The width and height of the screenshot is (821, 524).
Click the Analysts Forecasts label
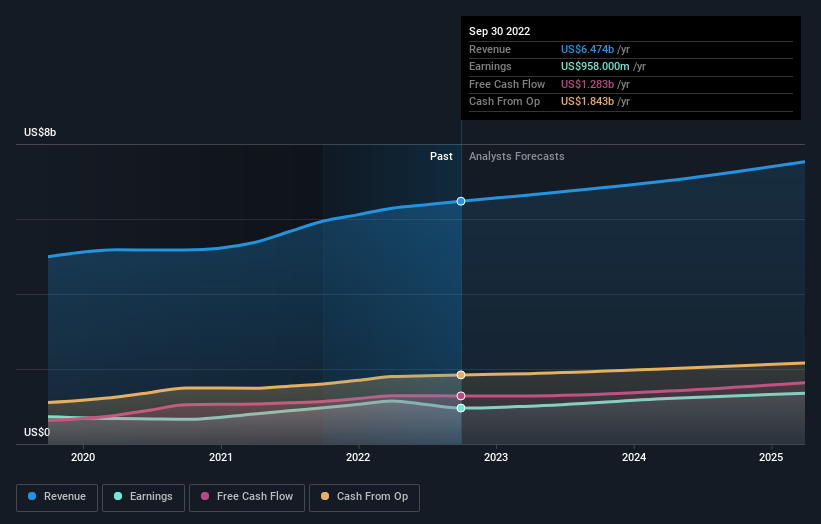pos(517,156)
